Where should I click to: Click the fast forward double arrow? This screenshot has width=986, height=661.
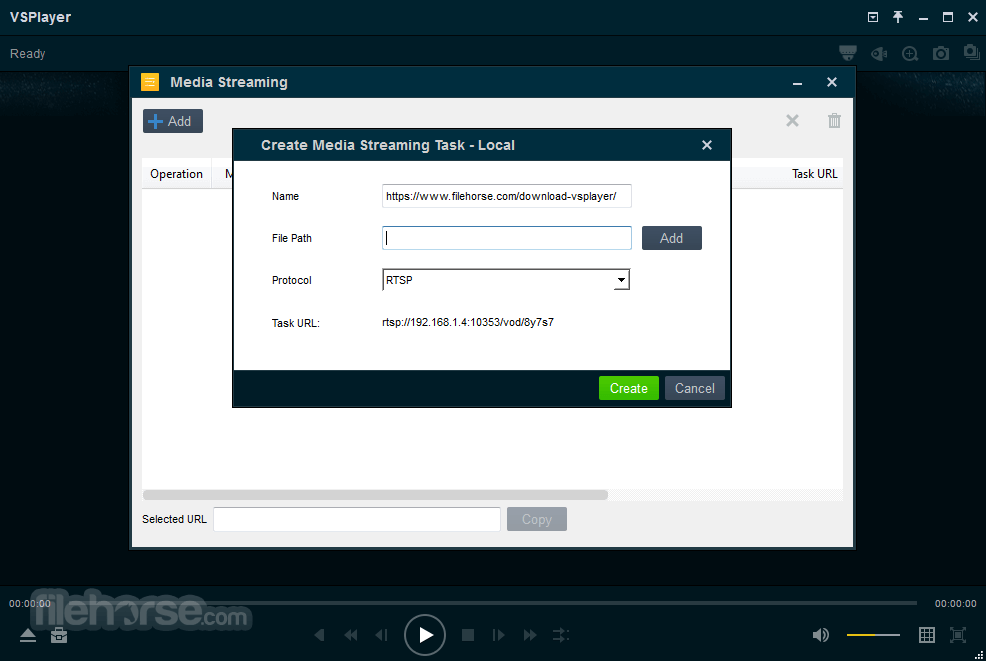tap(530, 635)
